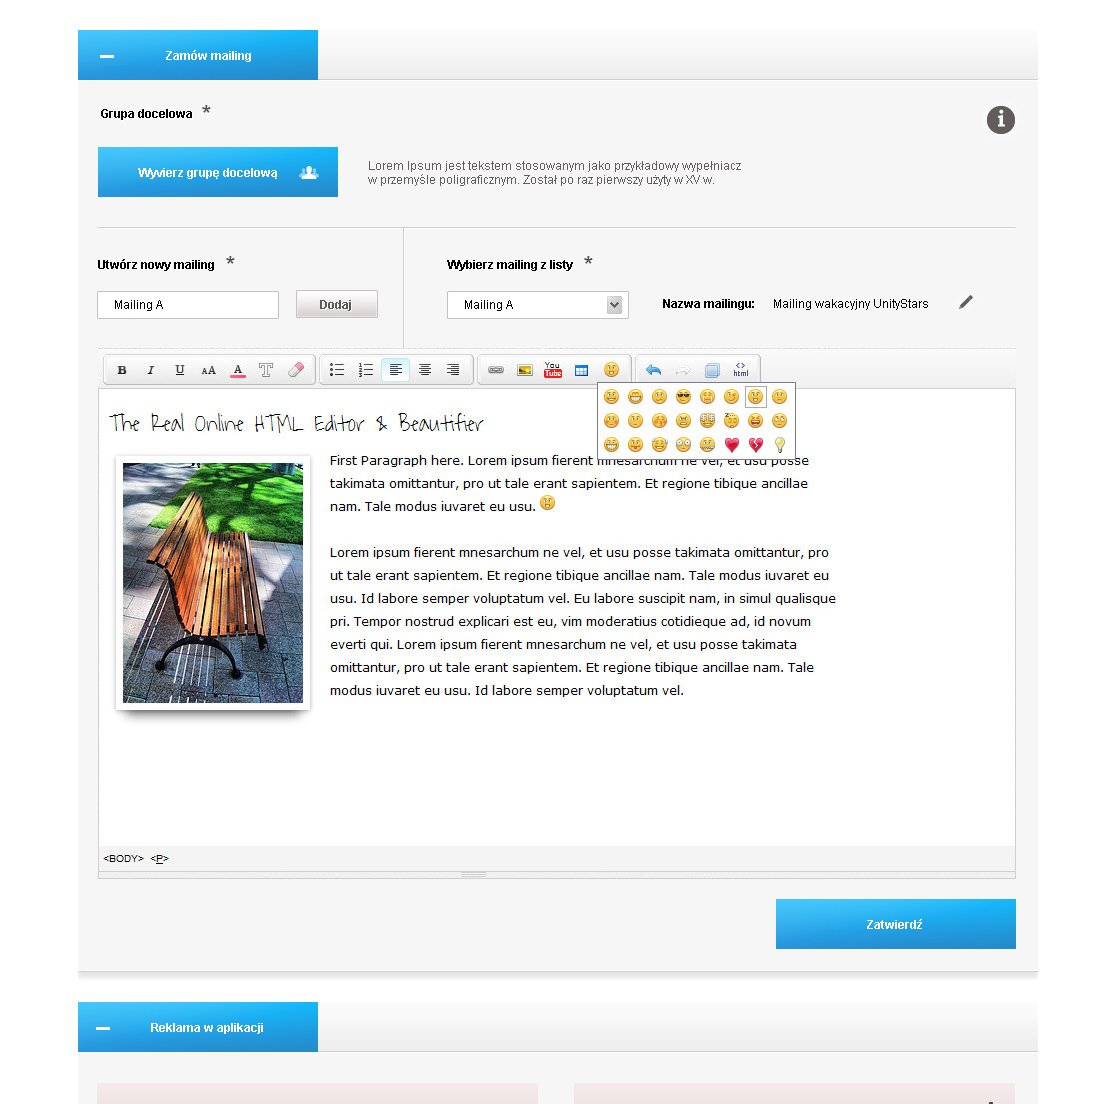Image resolution: width=1100 pixels, height=1104 pixels.
Task: Switch to HTML source view
Action: tap(741, 370)
